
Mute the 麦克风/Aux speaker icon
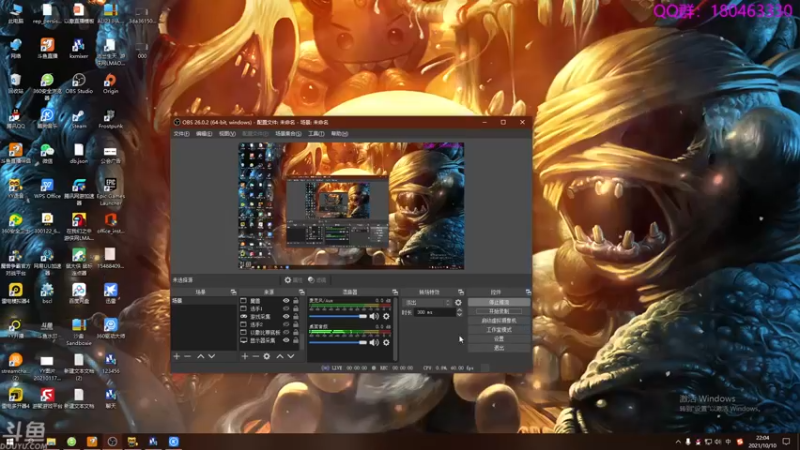375,316
